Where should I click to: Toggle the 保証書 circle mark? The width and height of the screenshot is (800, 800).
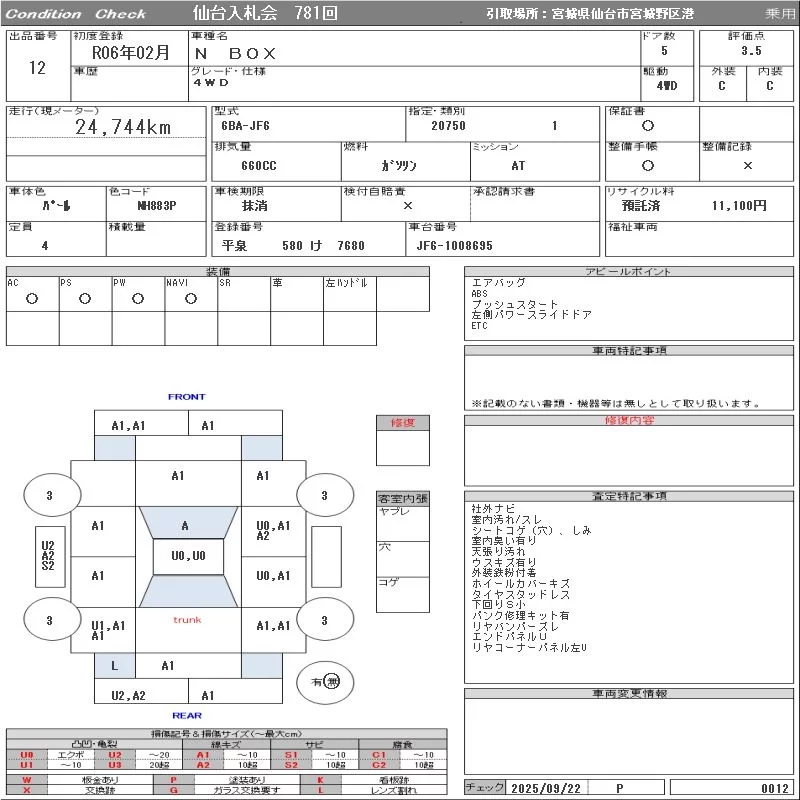coord(648,126)
